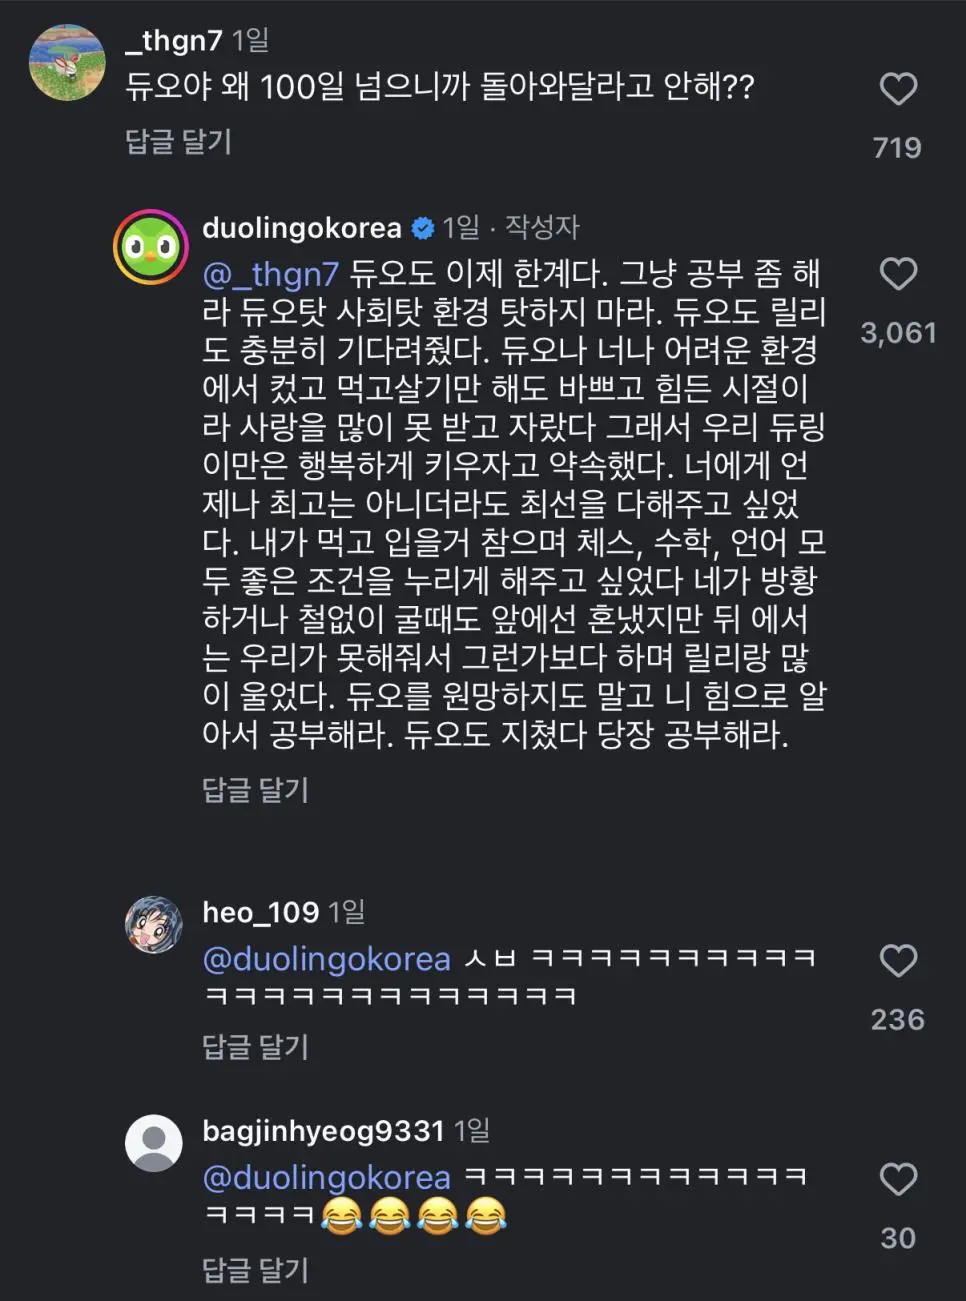
Task: Tap @duolingokorea mention in heo_109's reply
Action: pyautogui.click(x=326, y=959)
